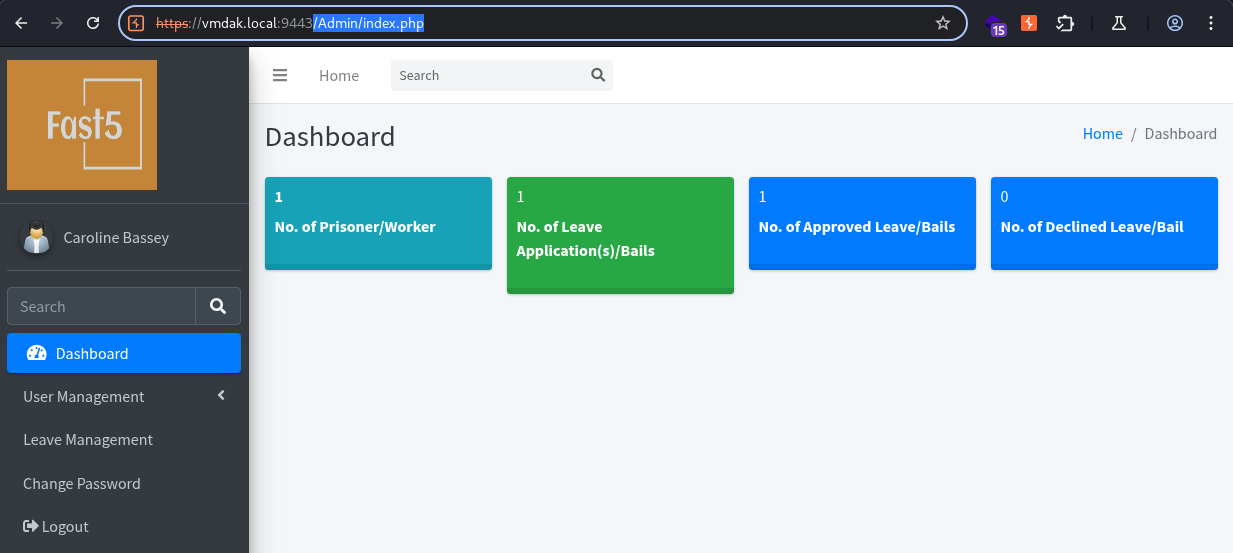Click the Logout link
The height and width of the screenshot is (553, 1233).
56,527
